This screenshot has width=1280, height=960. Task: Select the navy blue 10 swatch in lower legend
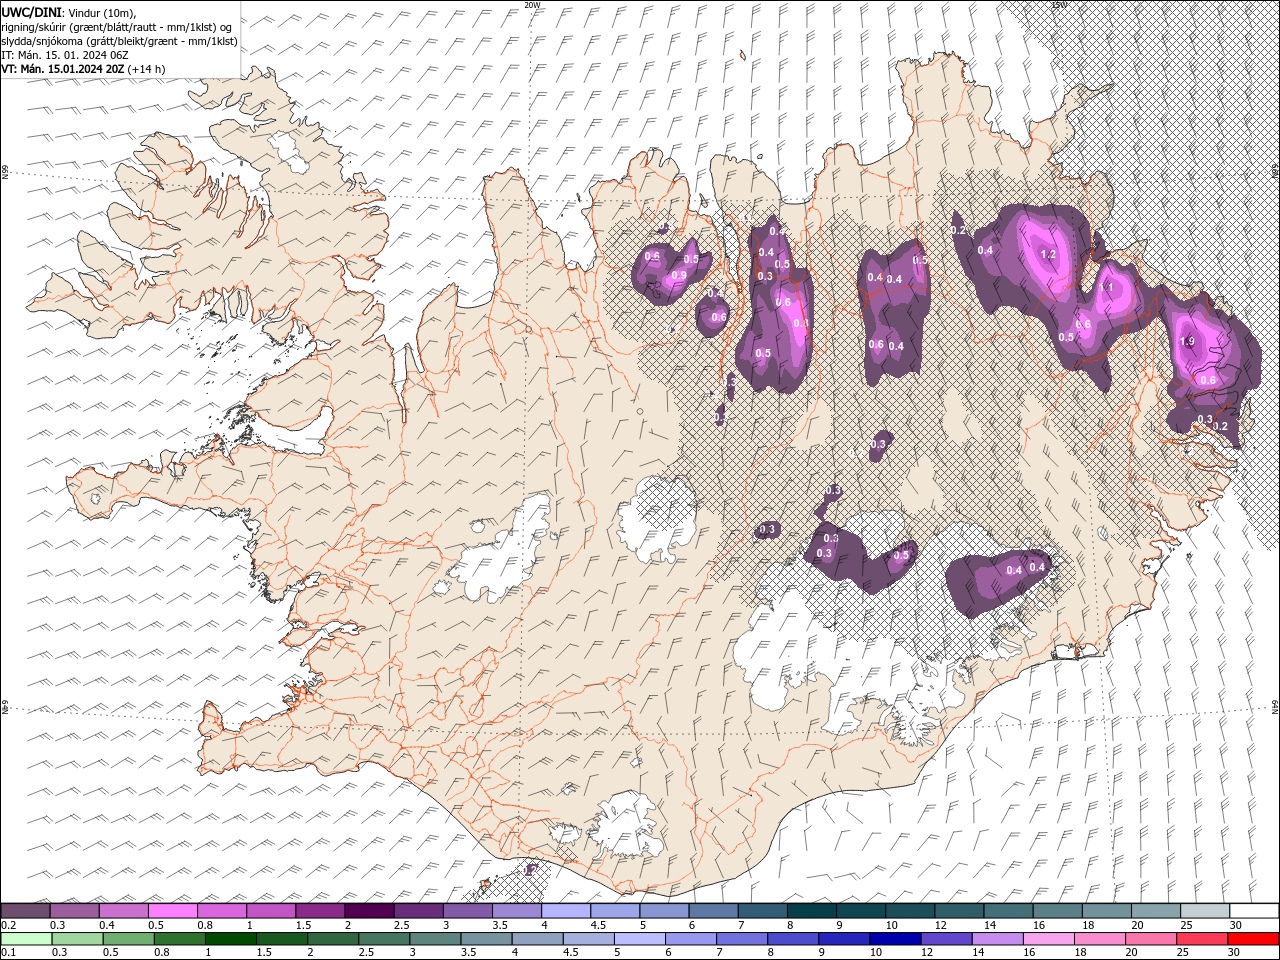tap(894, 939)
